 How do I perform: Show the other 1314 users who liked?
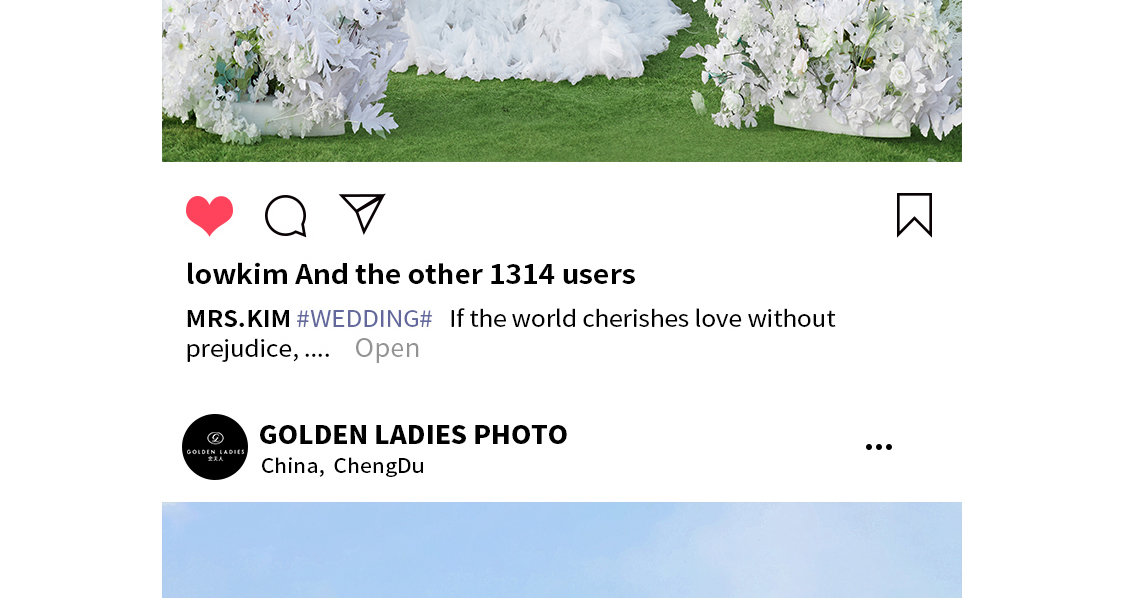(465, 274)
